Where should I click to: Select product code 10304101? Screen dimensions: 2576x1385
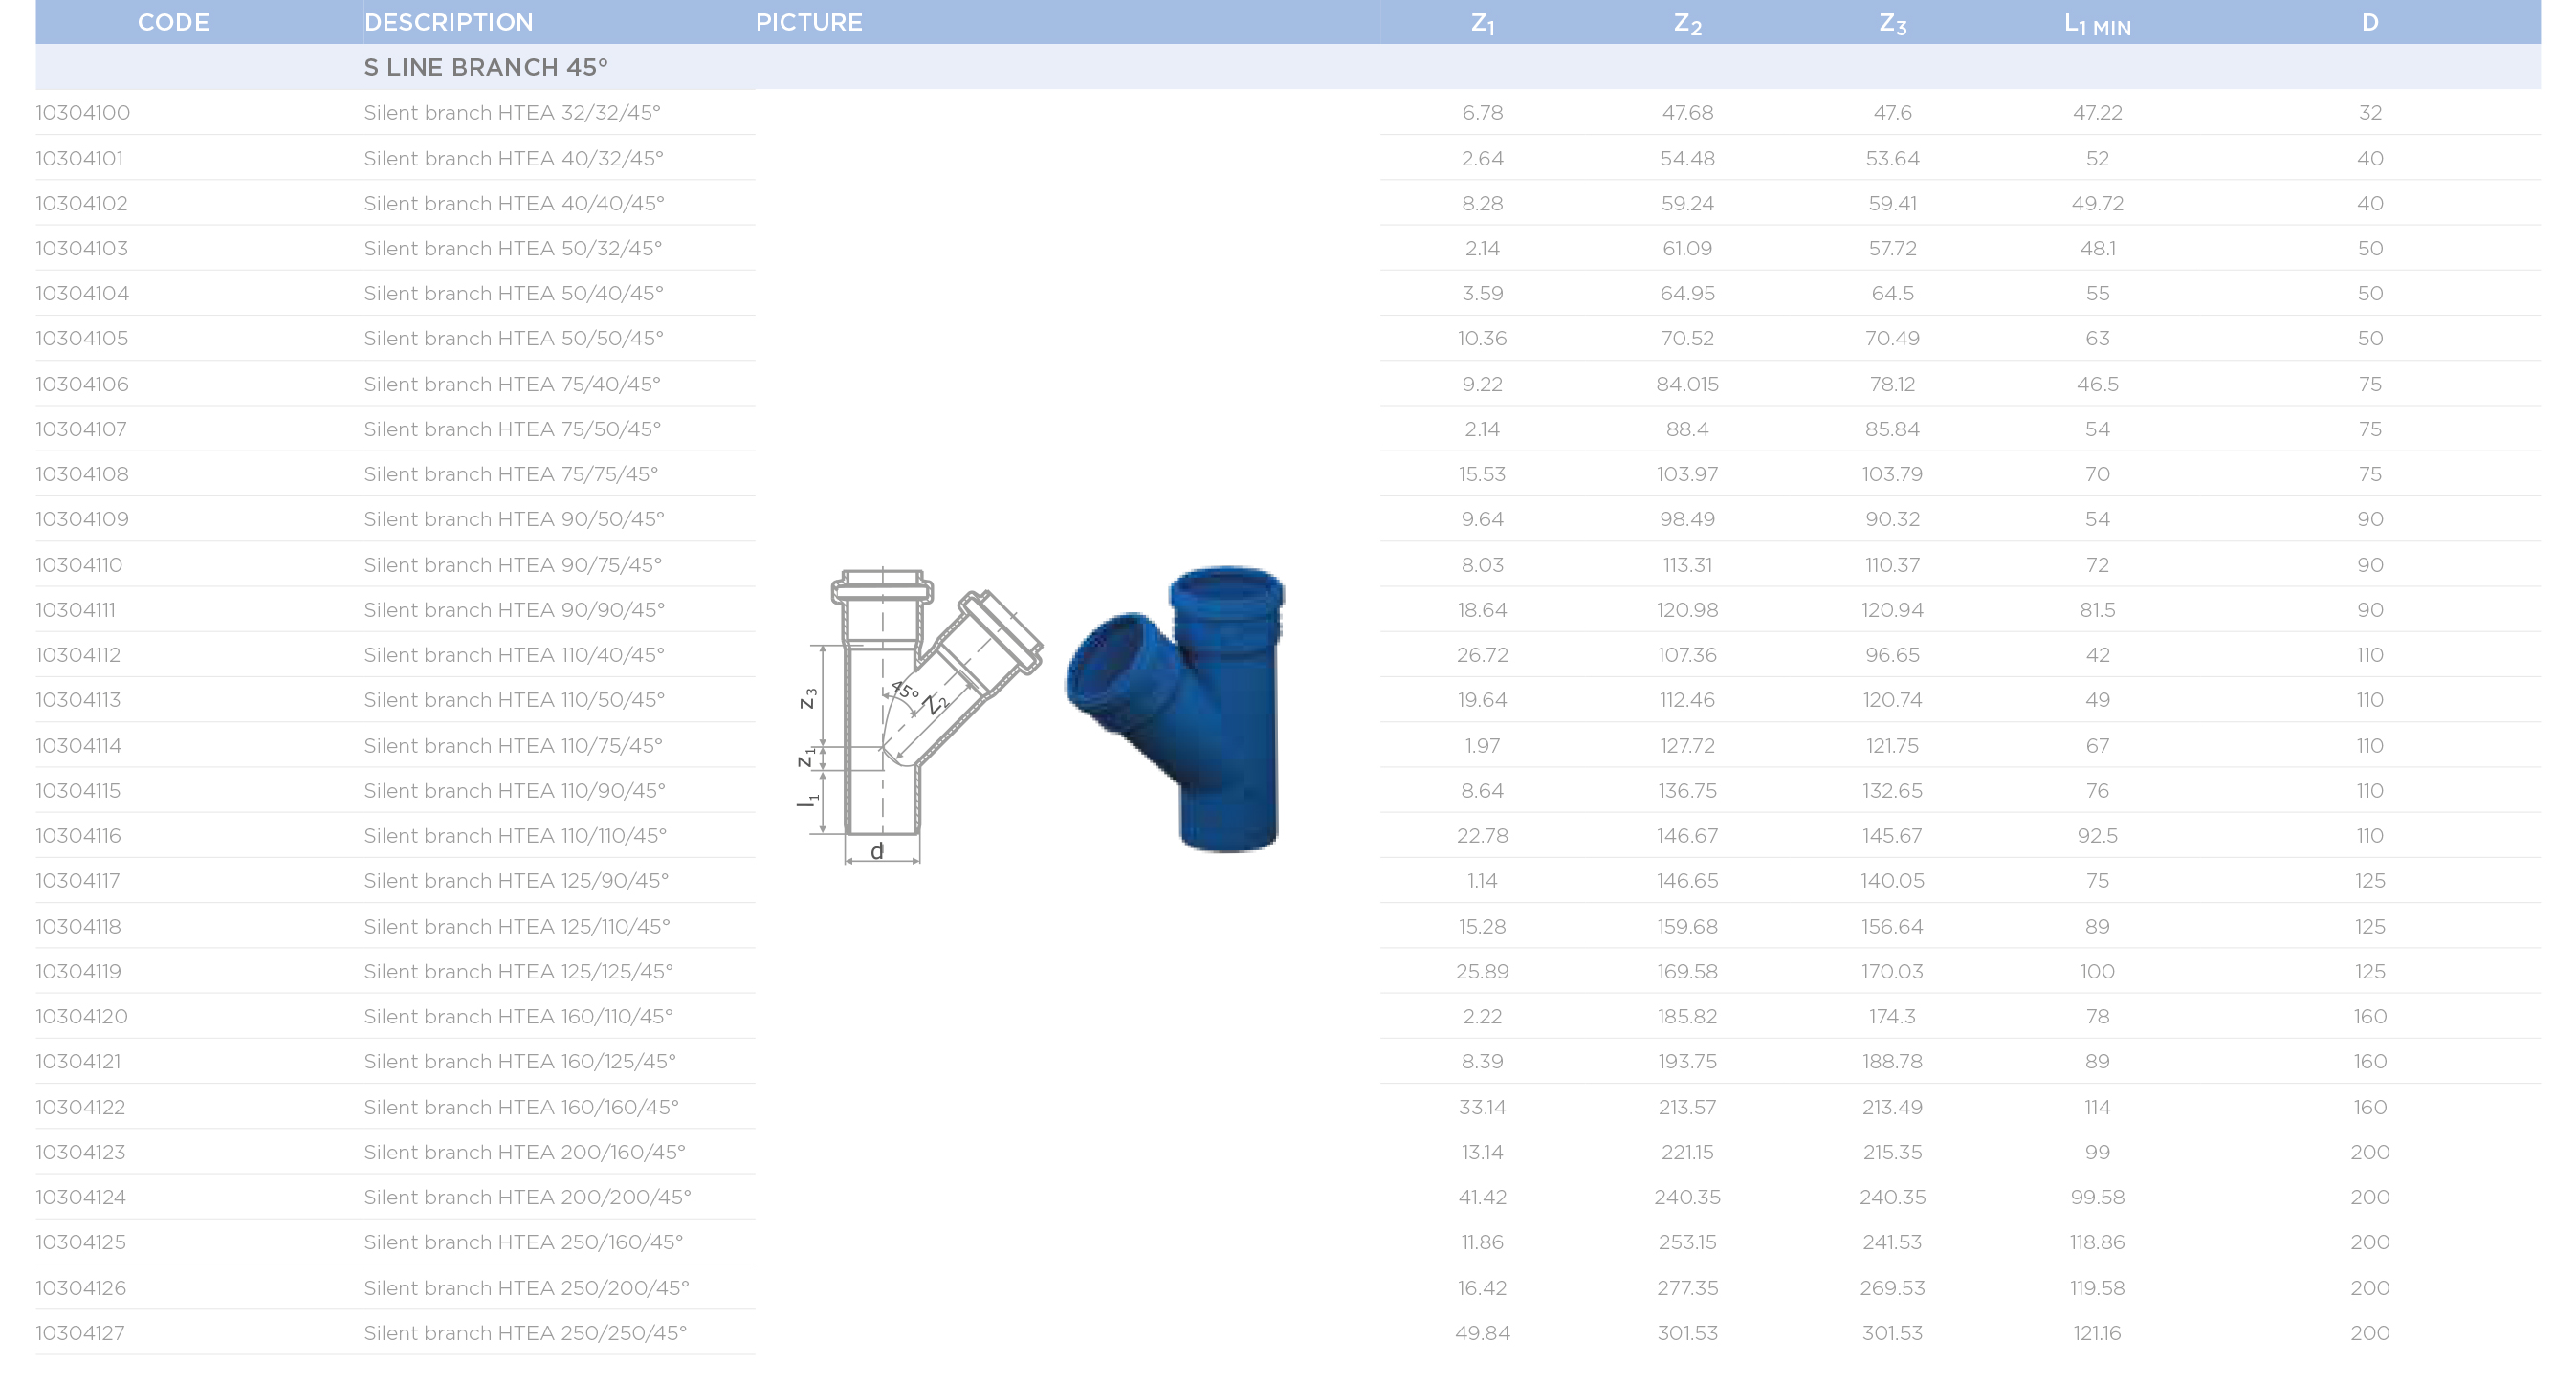click(x=80, y=158)
